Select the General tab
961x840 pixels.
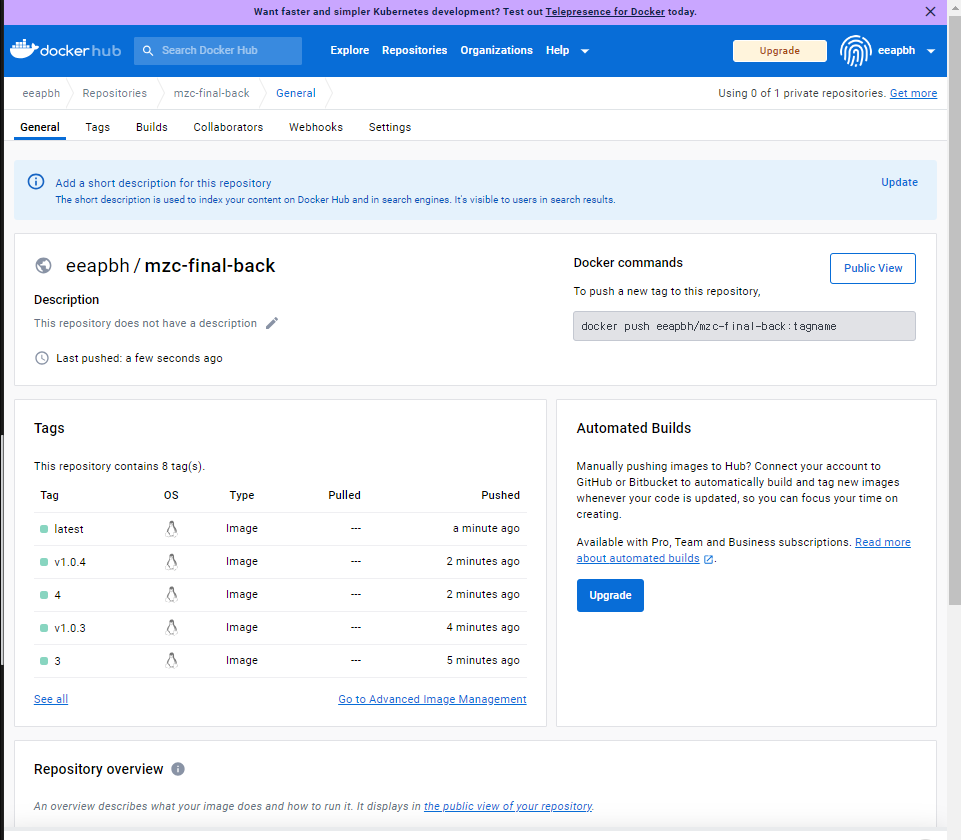[40, 127]
